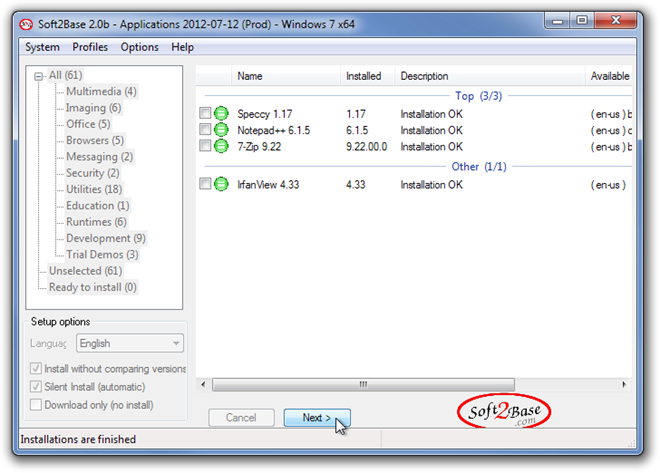Select Messaging (2) category
Screen dimensions: 660x473
(x=100, y=157)
